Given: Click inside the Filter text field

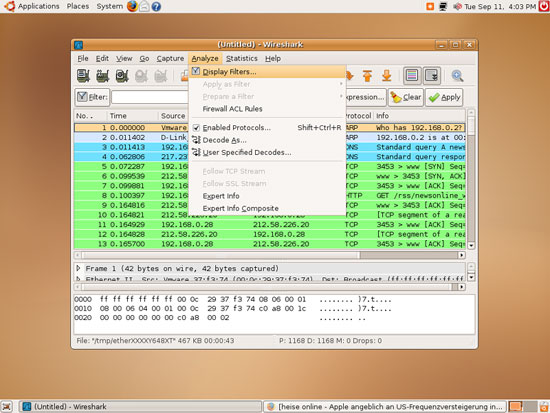Looking at the screenshot, I should pyautogui.click(x=150, y=97).
